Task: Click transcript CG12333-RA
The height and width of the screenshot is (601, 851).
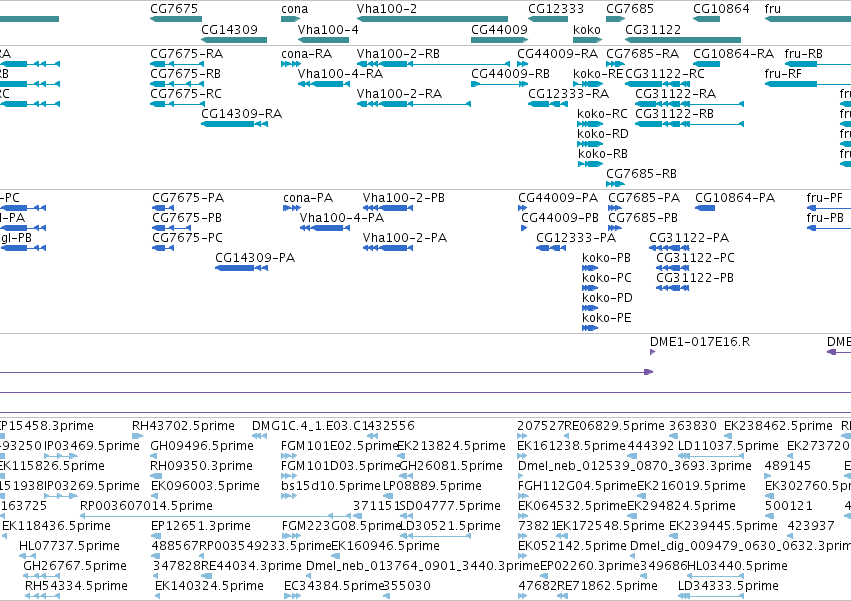Action: [x=569, y=94]
